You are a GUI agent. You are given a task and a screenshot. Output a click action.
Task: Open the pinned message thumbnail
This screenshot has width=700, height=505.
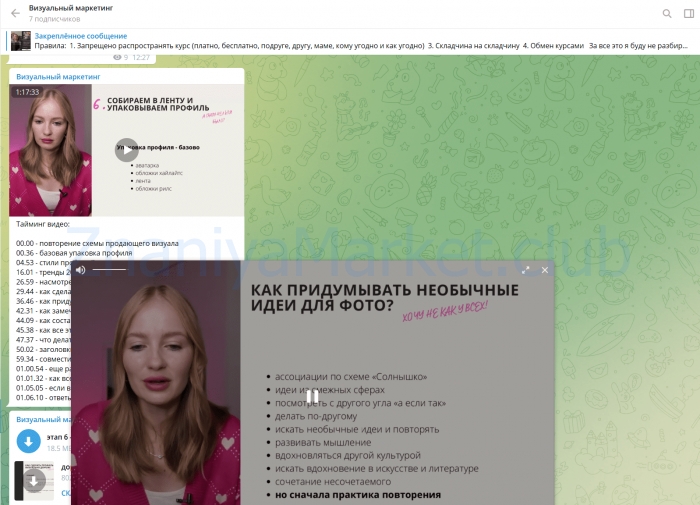click(x=21, y=41)
